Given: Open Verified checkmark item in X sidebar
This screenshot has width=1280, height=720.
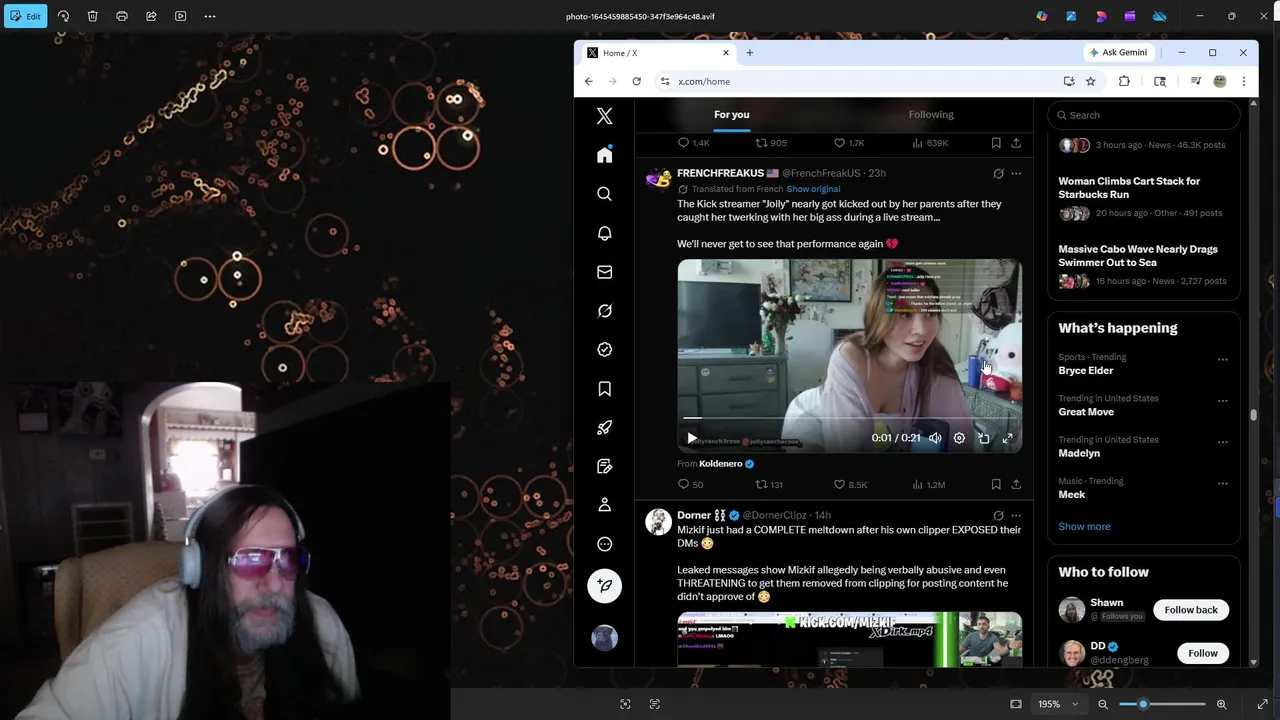Looking at the screenshot, I should [x=604, y=350].
